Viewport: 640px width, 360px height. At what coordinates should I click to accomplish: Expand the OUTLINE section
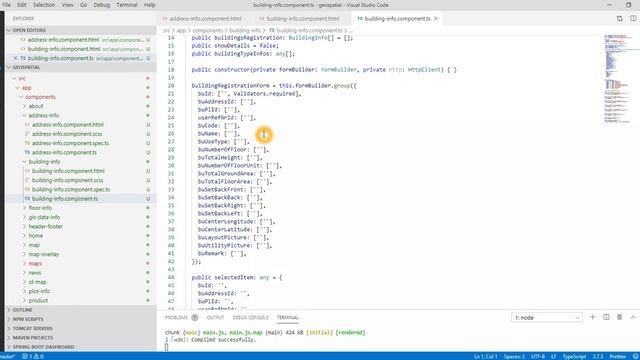click(x=9, y=310)
